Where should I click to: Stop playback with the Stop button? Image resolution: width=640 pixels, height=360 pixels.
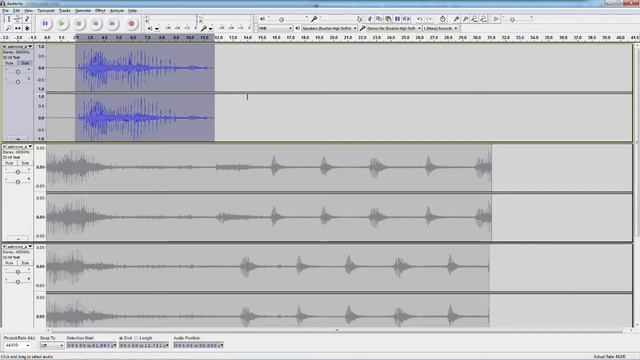coord(79,24)
